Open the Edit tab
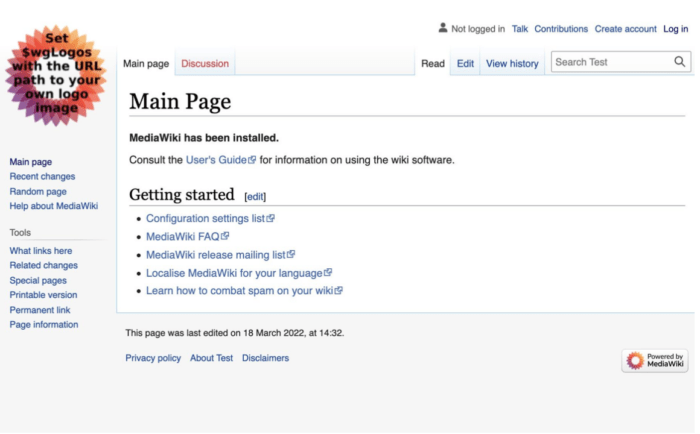 click(465, 63)
